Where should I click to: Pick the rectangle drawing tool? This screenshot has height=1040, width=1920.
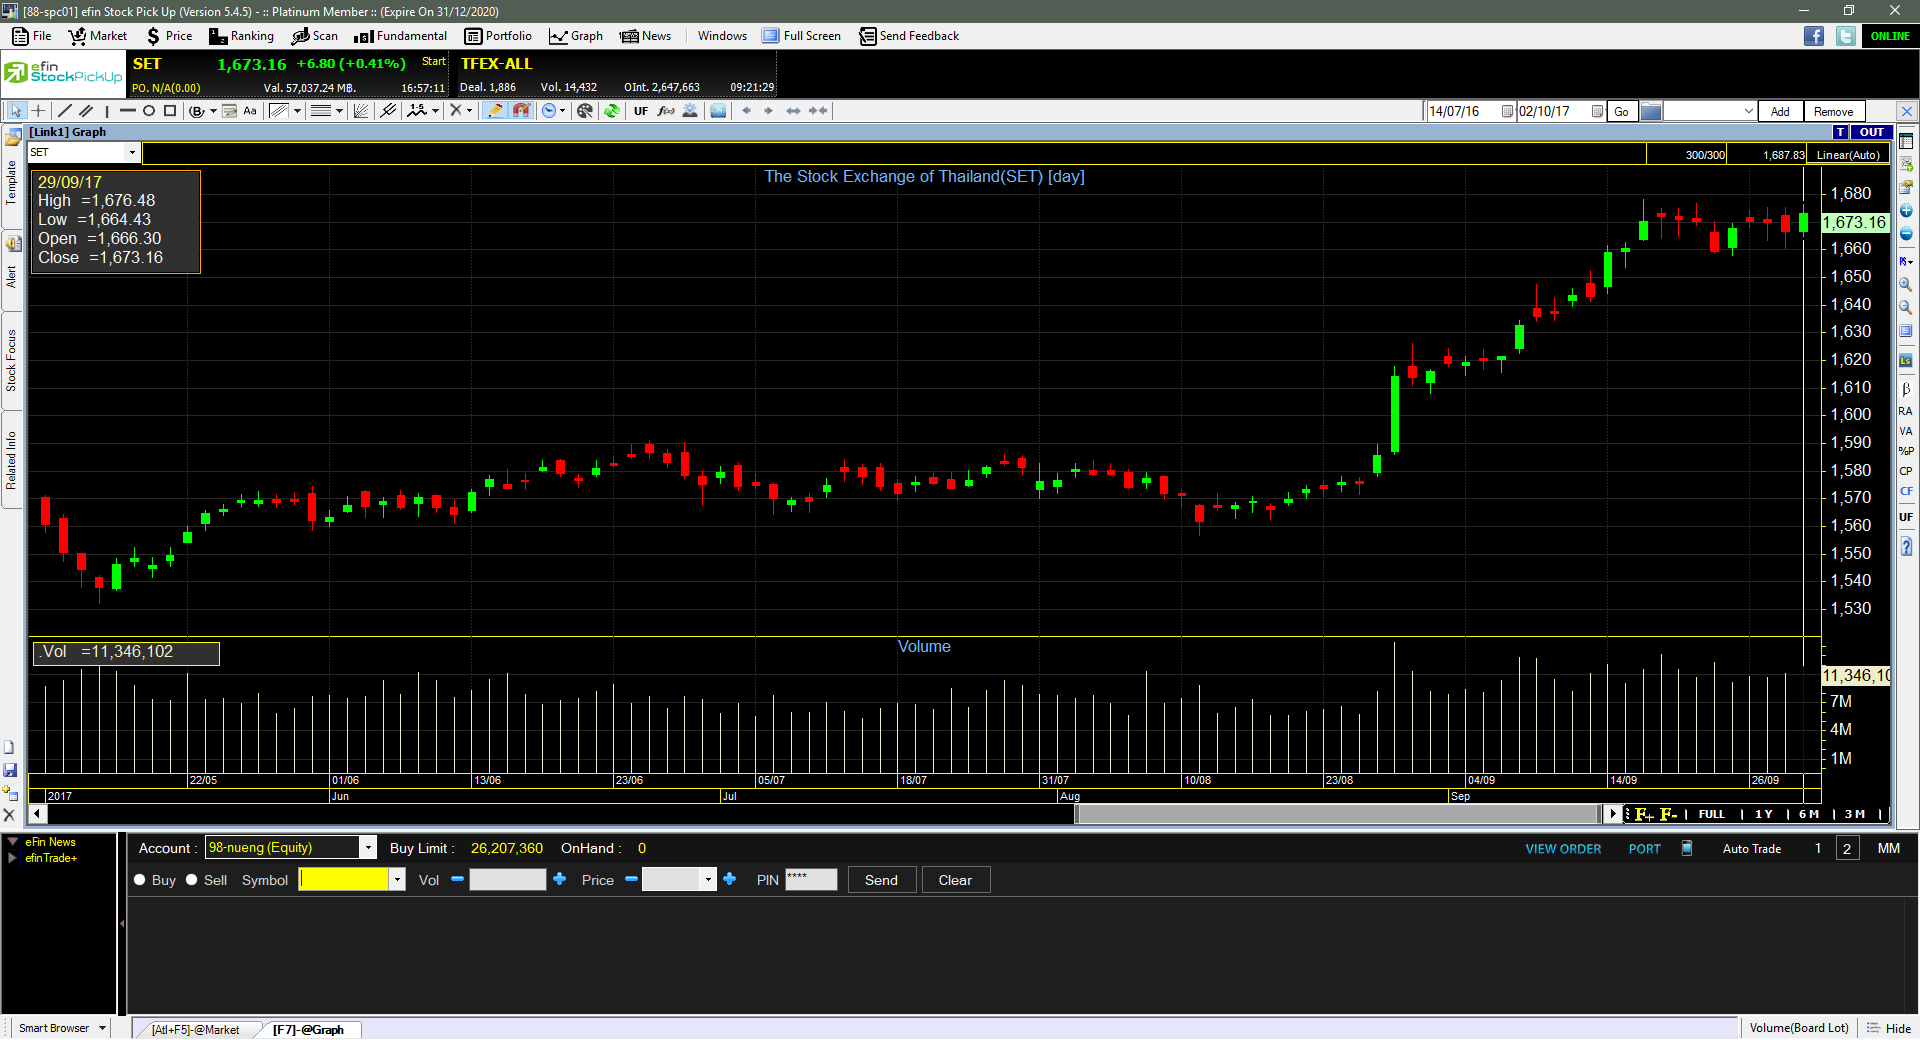click(x=170, y=111)
